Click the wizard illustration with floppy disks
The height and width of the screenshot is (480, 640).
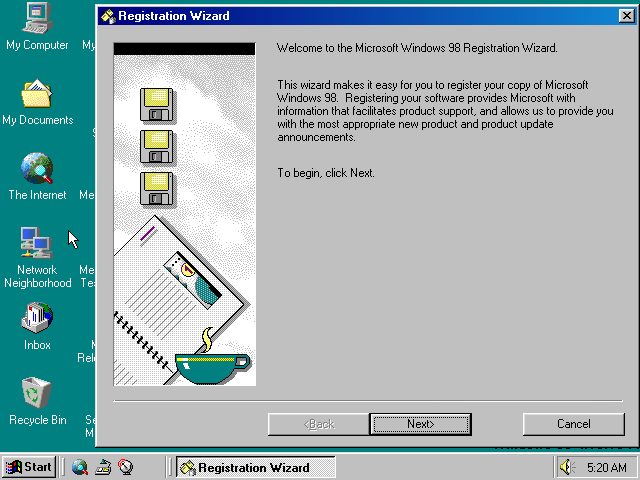click(184, 214)
